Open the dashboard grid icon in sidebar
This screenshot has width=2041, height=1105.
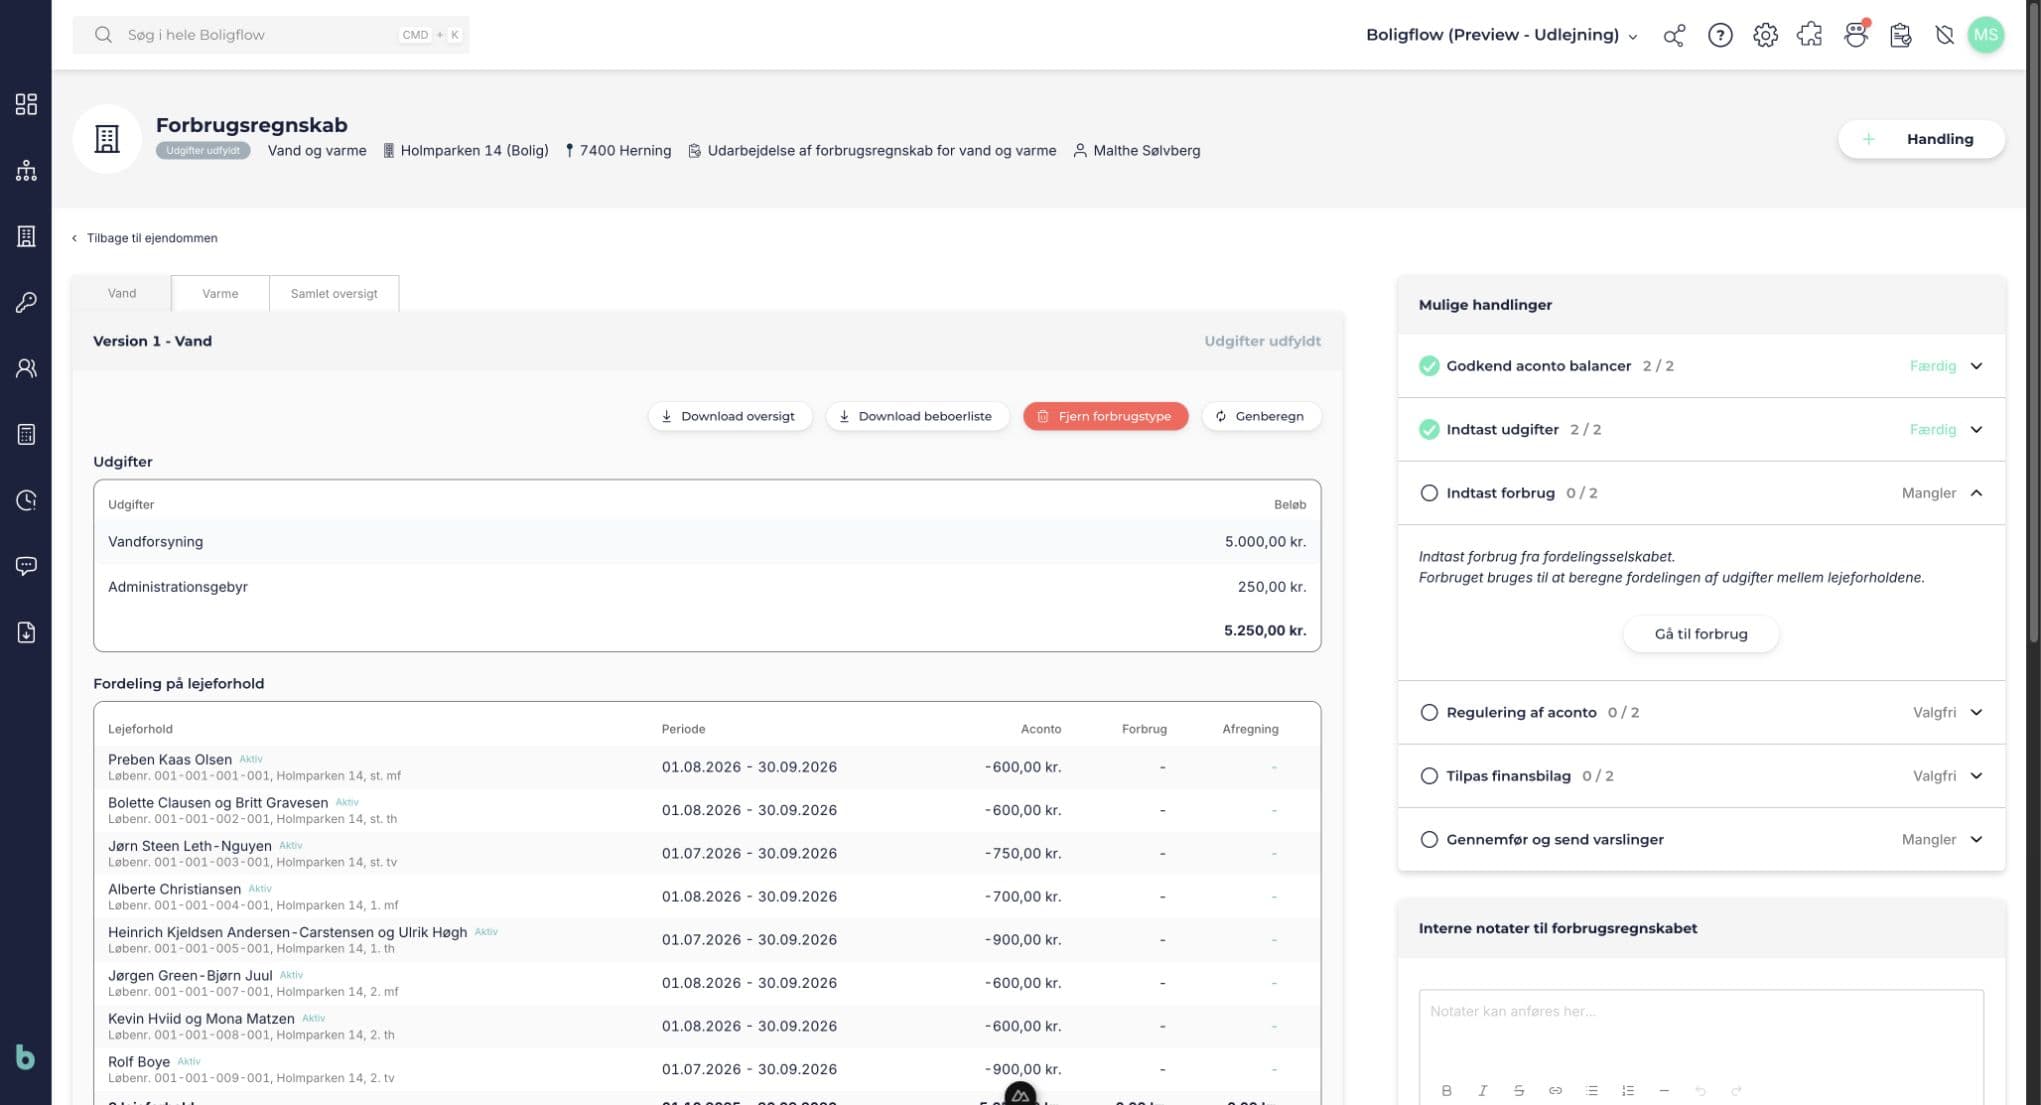(x=26, y=104)
